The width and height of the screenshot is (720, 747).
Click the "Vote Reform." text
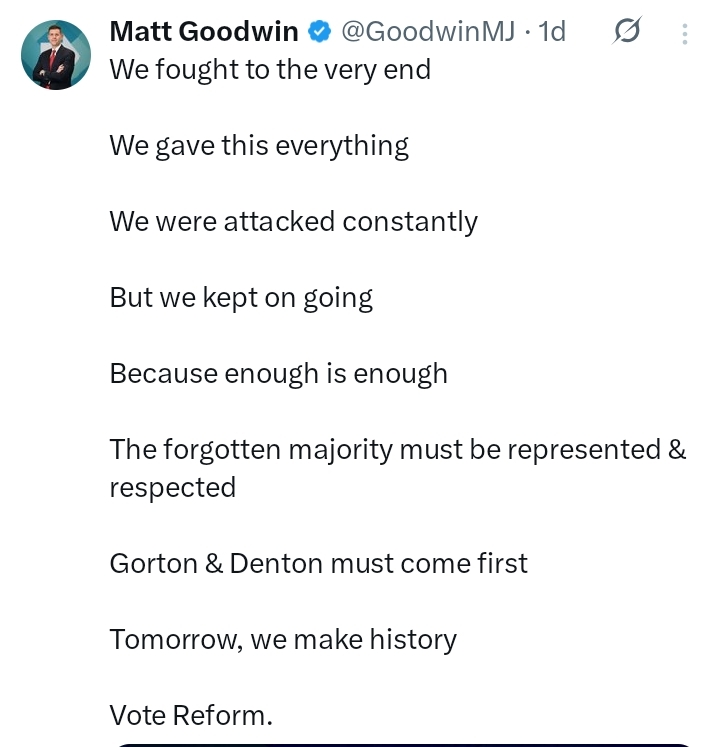click(191, 715)
